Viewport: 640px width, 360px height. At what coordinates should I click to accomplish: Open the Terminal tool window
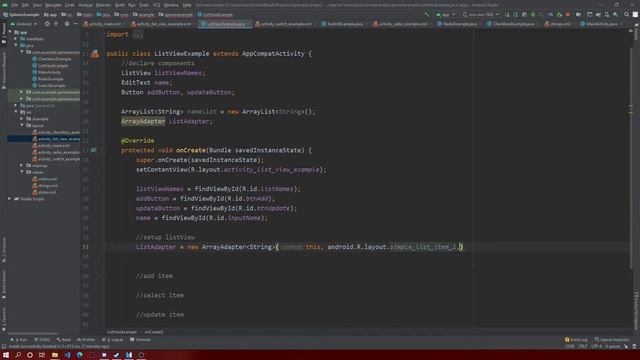click(140, 340)
